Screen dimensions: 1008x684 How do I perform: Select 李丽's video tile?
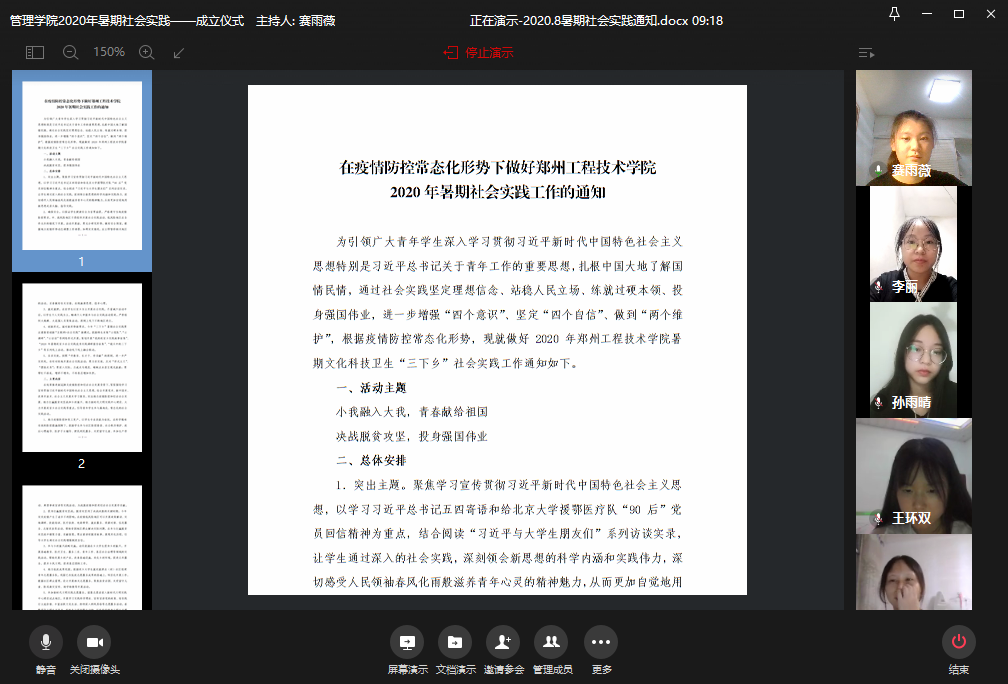[913, 243]
